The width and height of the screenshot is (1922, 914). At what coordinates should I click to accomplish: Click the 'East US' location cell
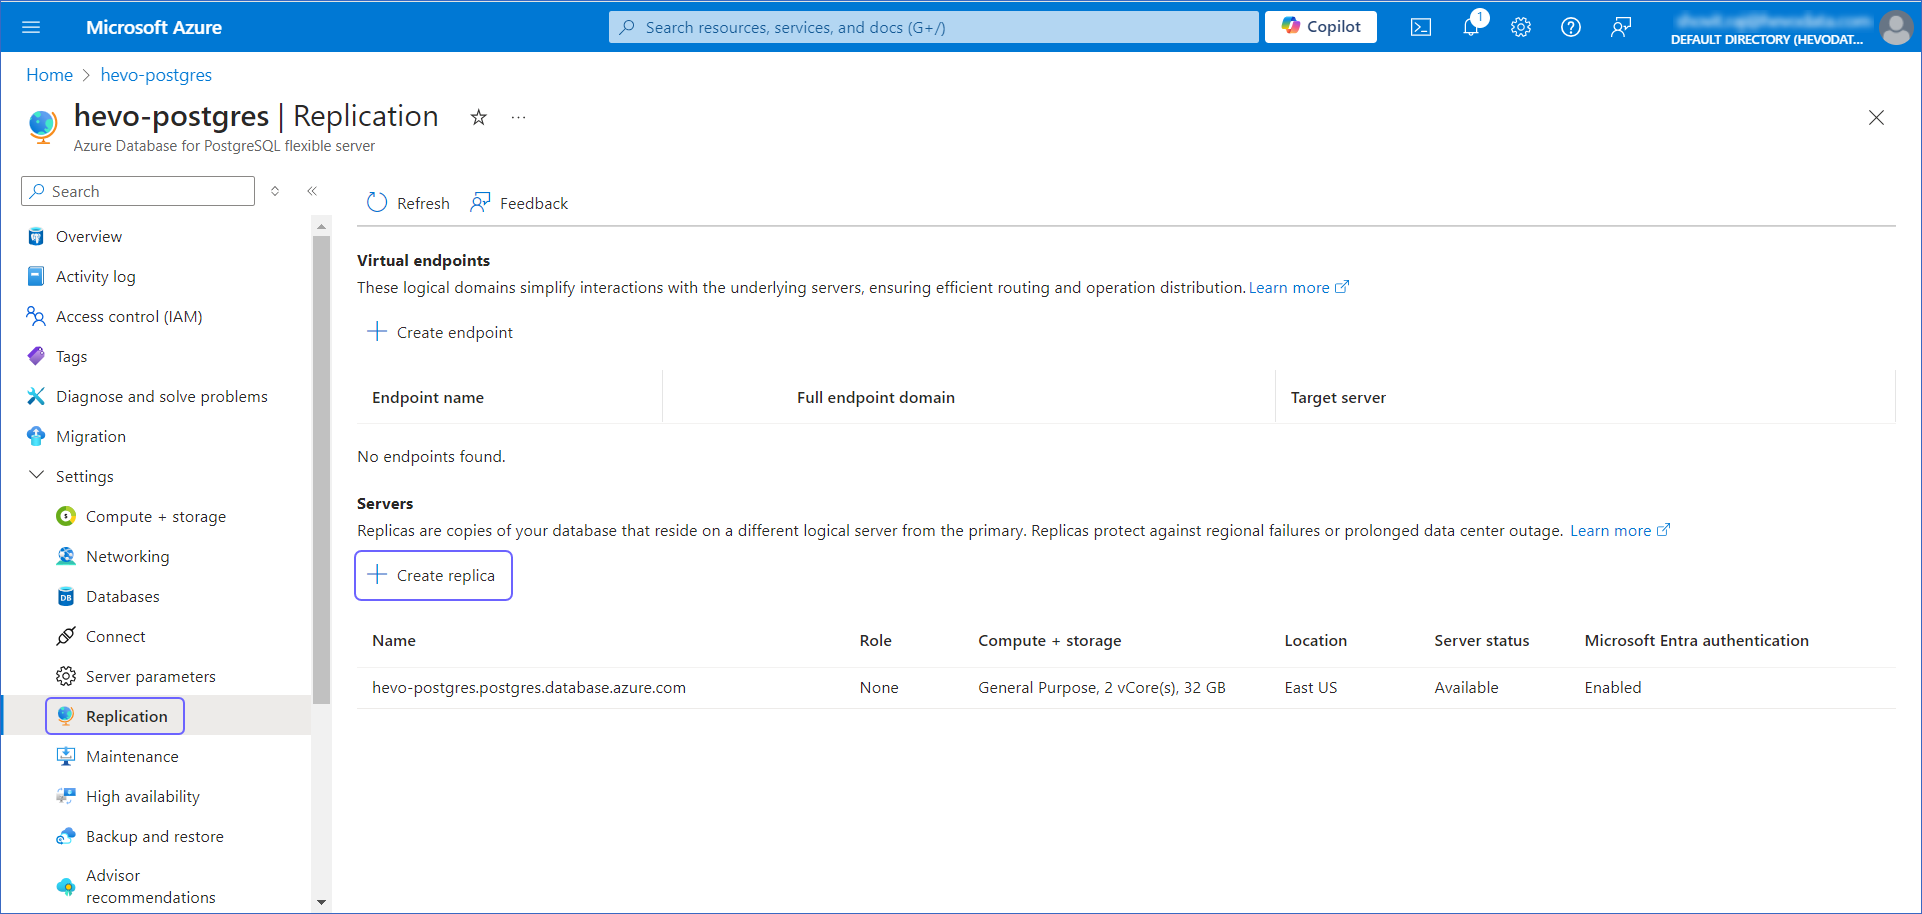[1311, 687]
